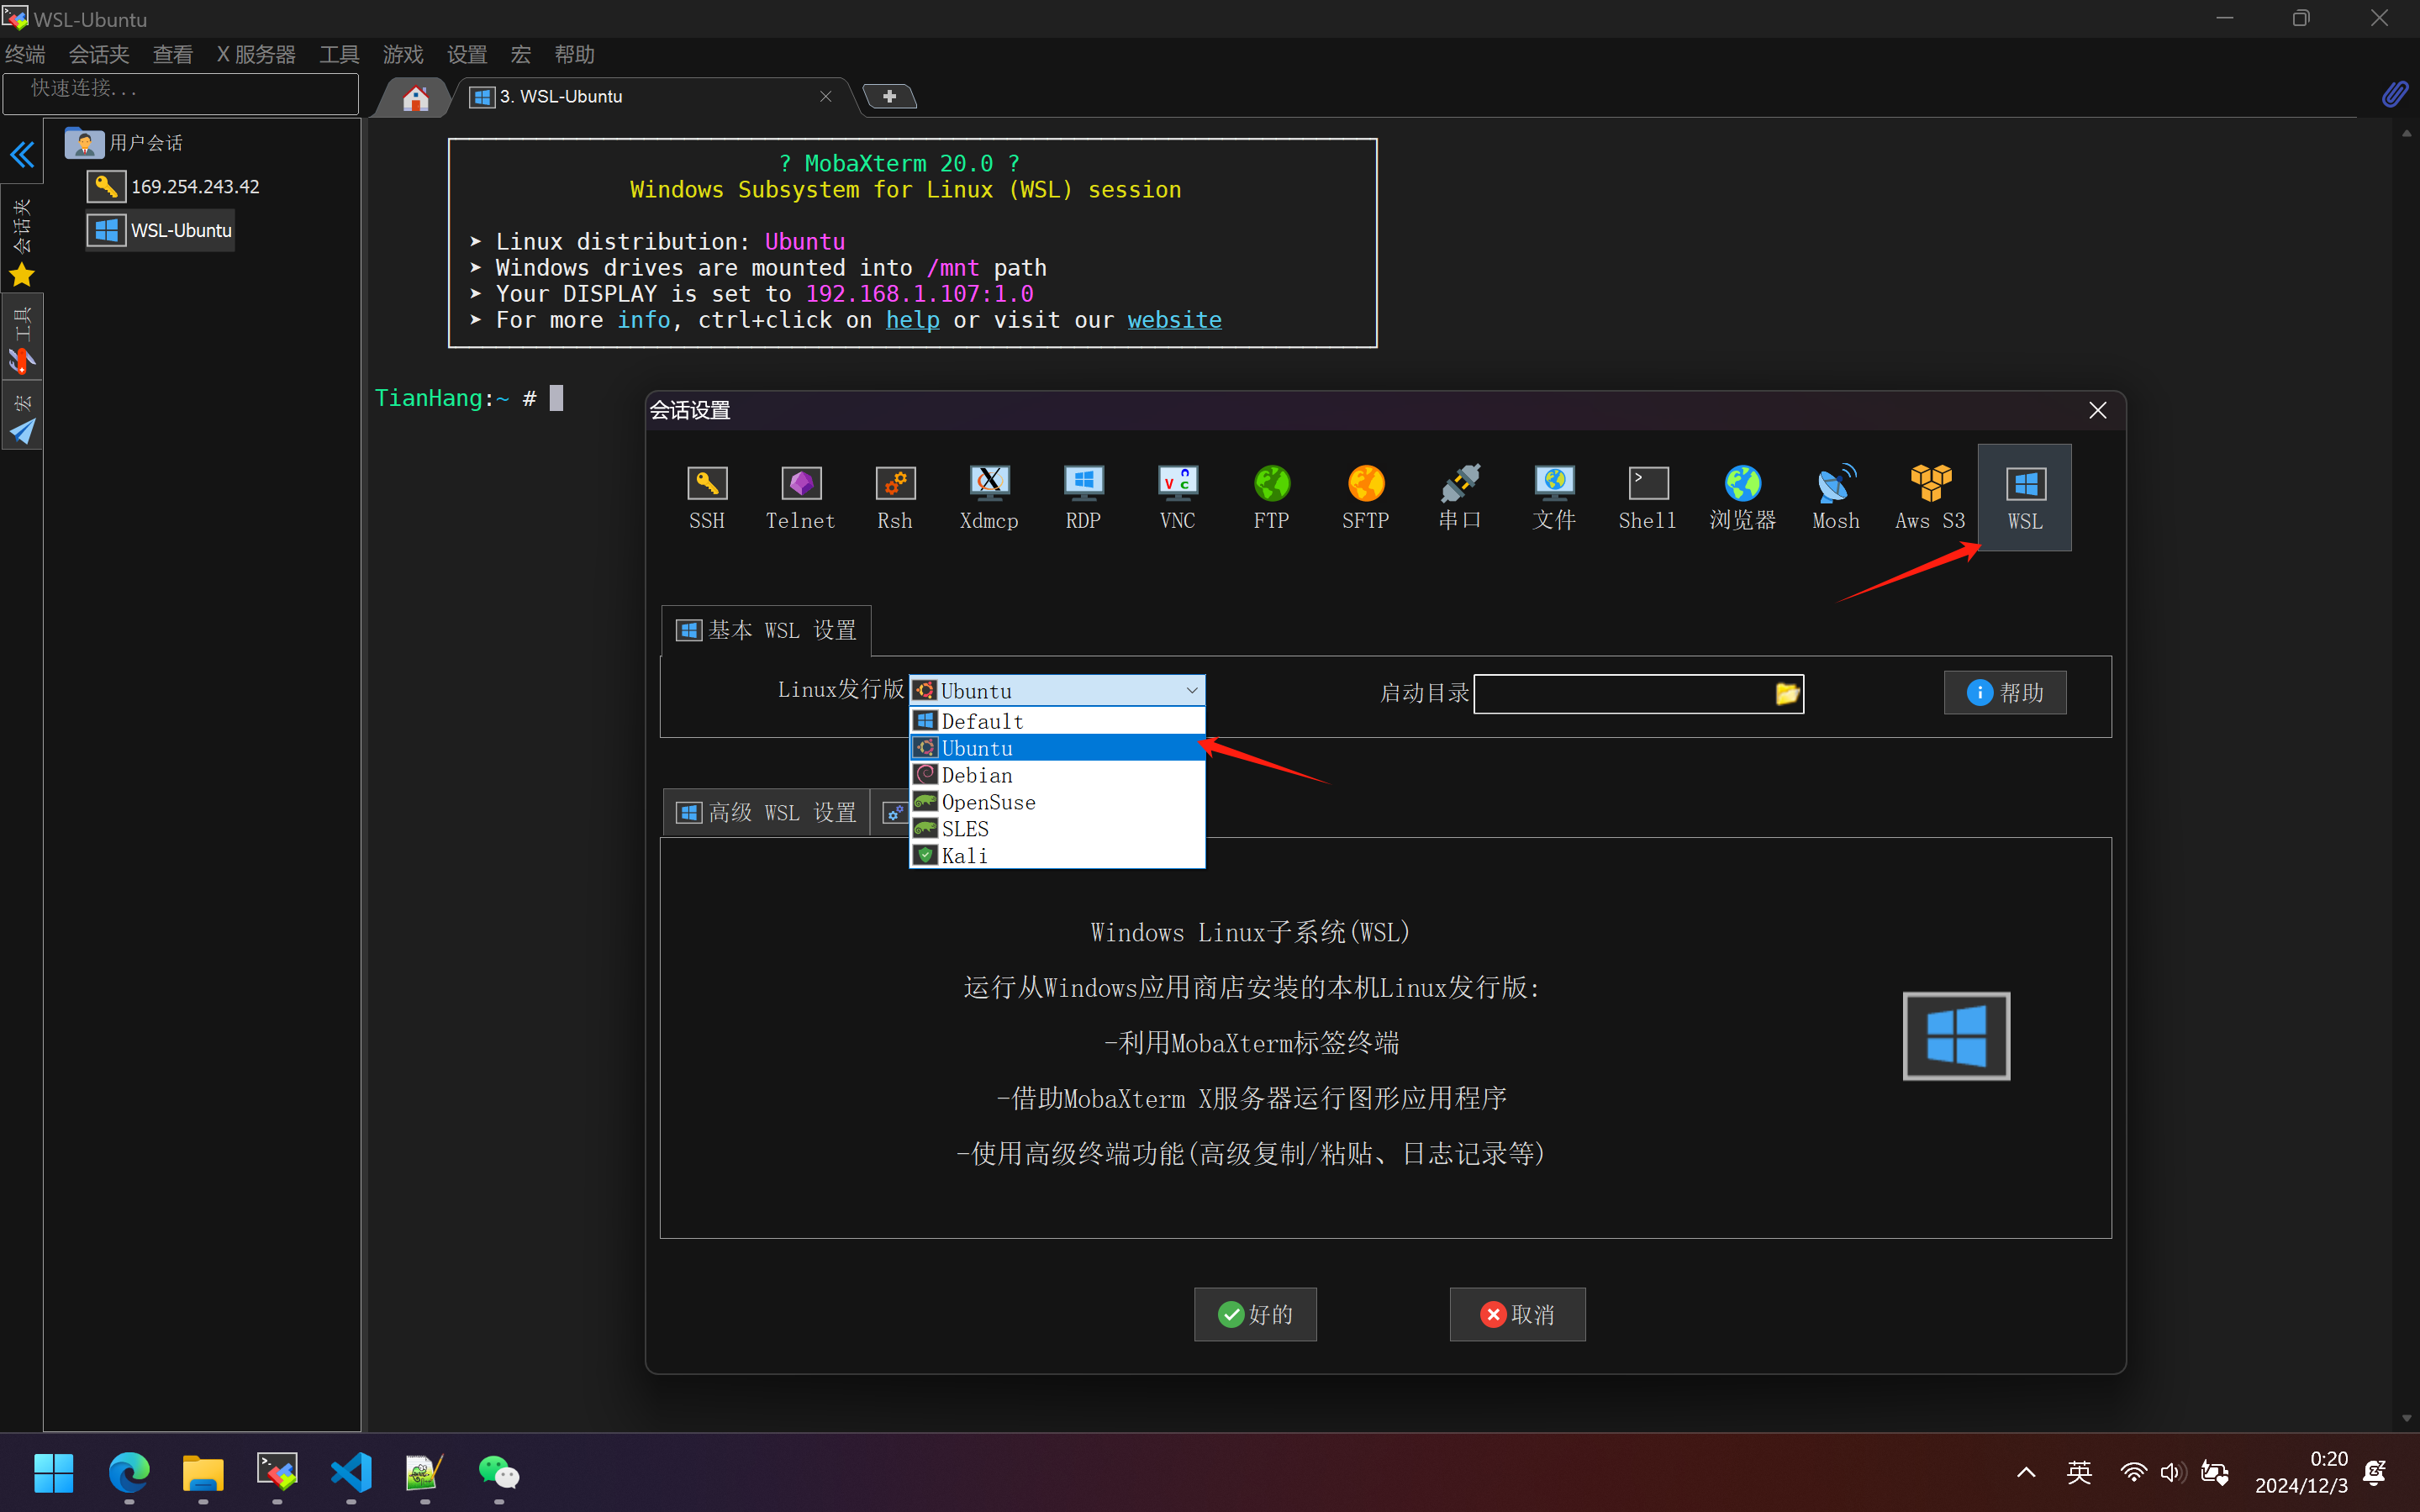This screenshot has width=2420, height=1512.
Task: Select the 串口 serial session type
Action: 1460,497
